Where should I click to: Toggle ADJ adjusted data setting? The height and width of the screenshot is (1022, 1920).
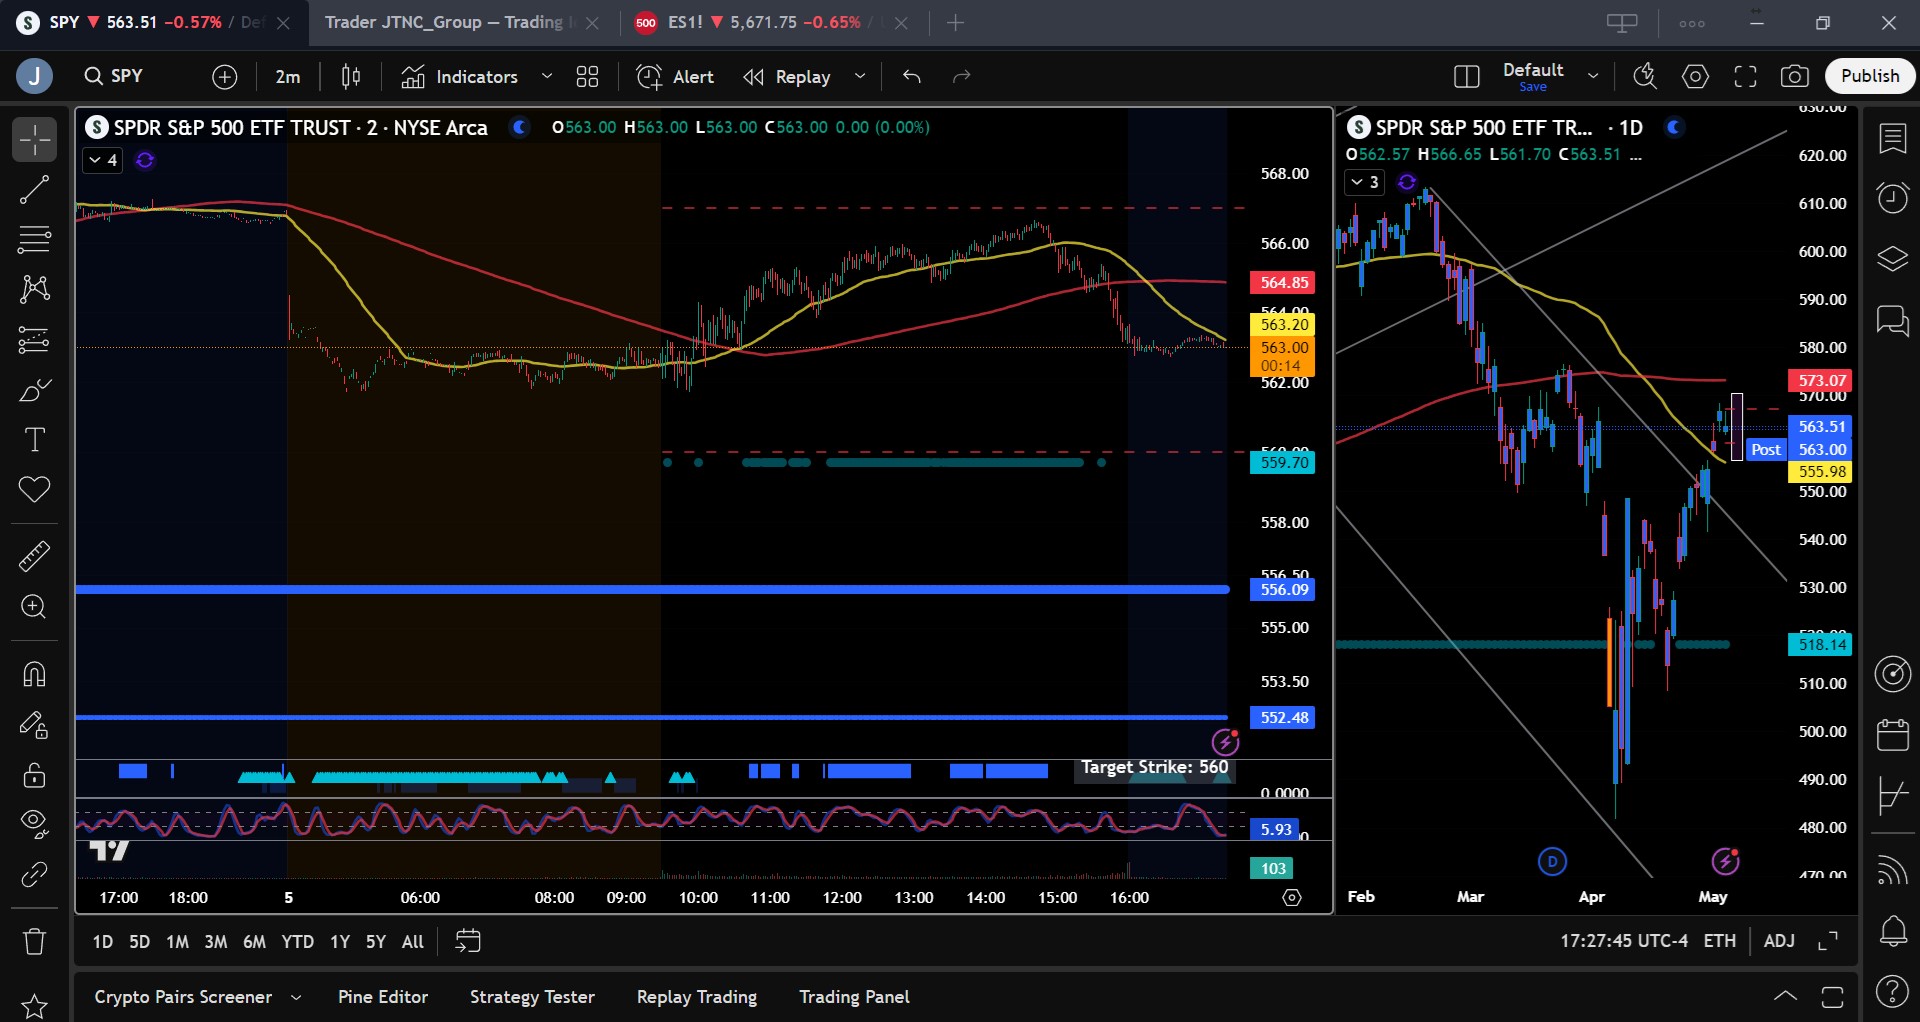pos(1778,941)
